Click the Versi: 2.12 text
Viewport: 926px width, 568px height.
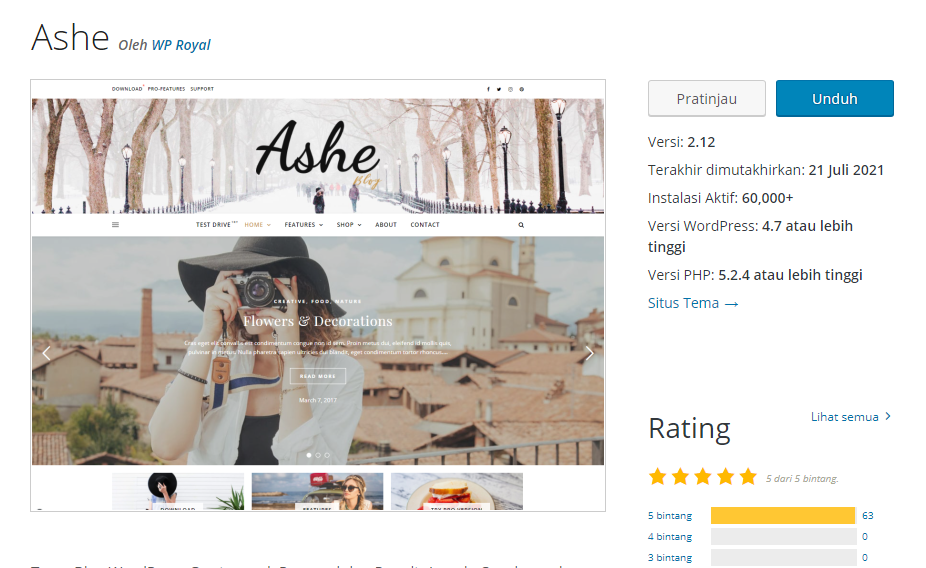pos(682,142)
